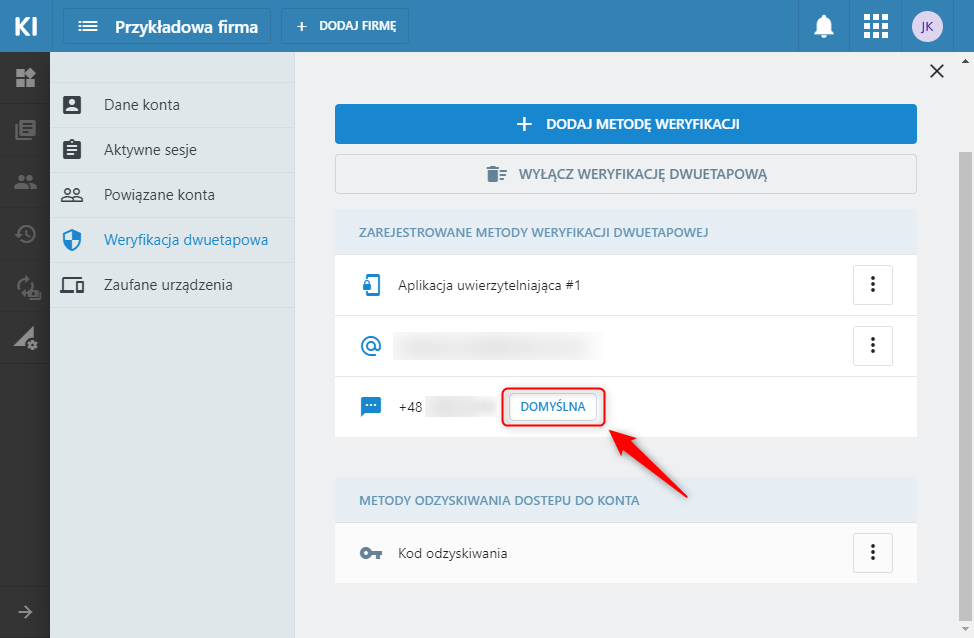Open the notifications bell
This screenshot has height=638, width=974.
[824, 26]
